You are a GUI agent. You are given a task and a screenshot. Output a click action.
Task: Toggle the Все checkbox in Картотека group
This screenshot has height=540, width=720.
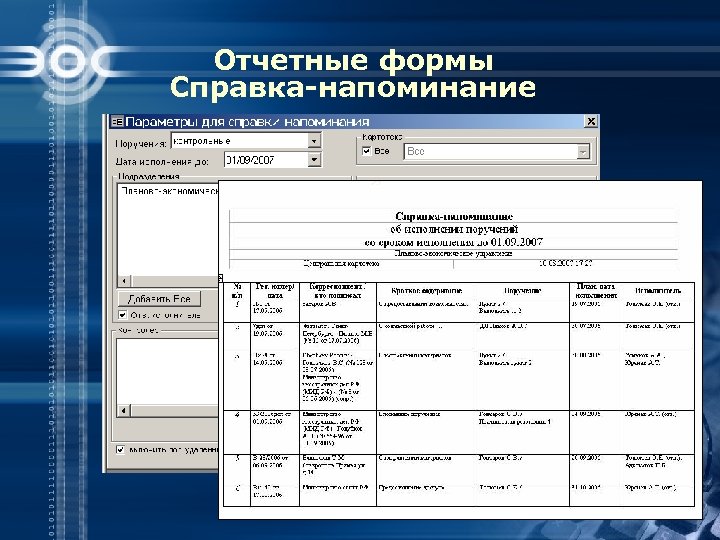366,151
